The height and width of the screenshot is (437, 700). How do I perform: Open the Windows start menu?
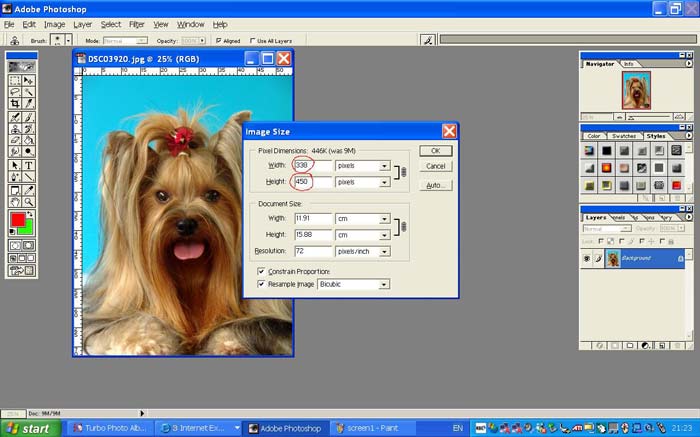[x=30, y=429]
